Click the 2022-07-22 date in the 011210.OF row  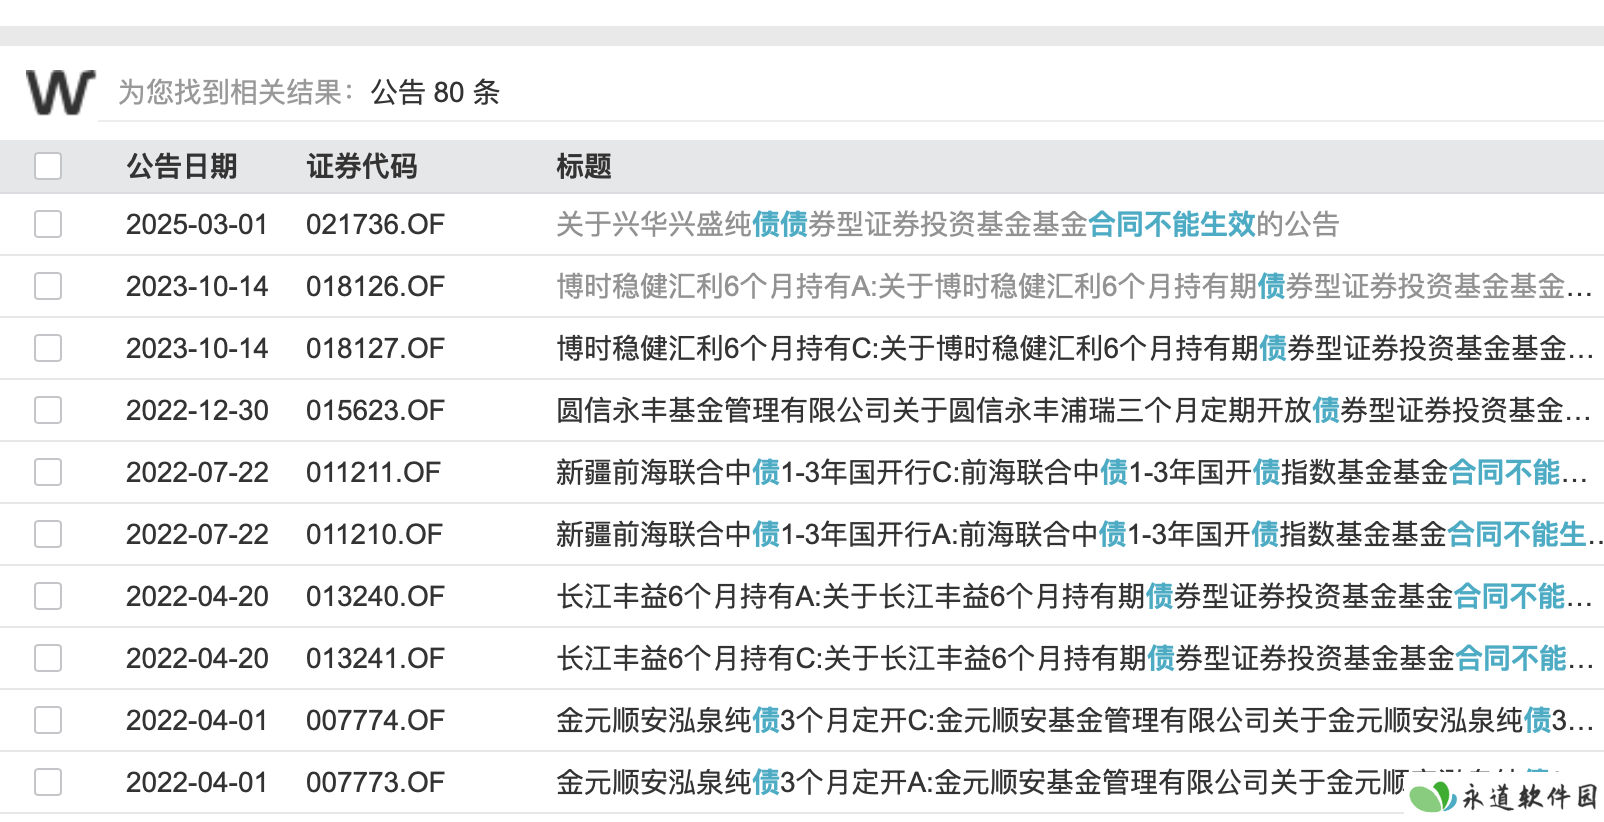tap(197, 534)
